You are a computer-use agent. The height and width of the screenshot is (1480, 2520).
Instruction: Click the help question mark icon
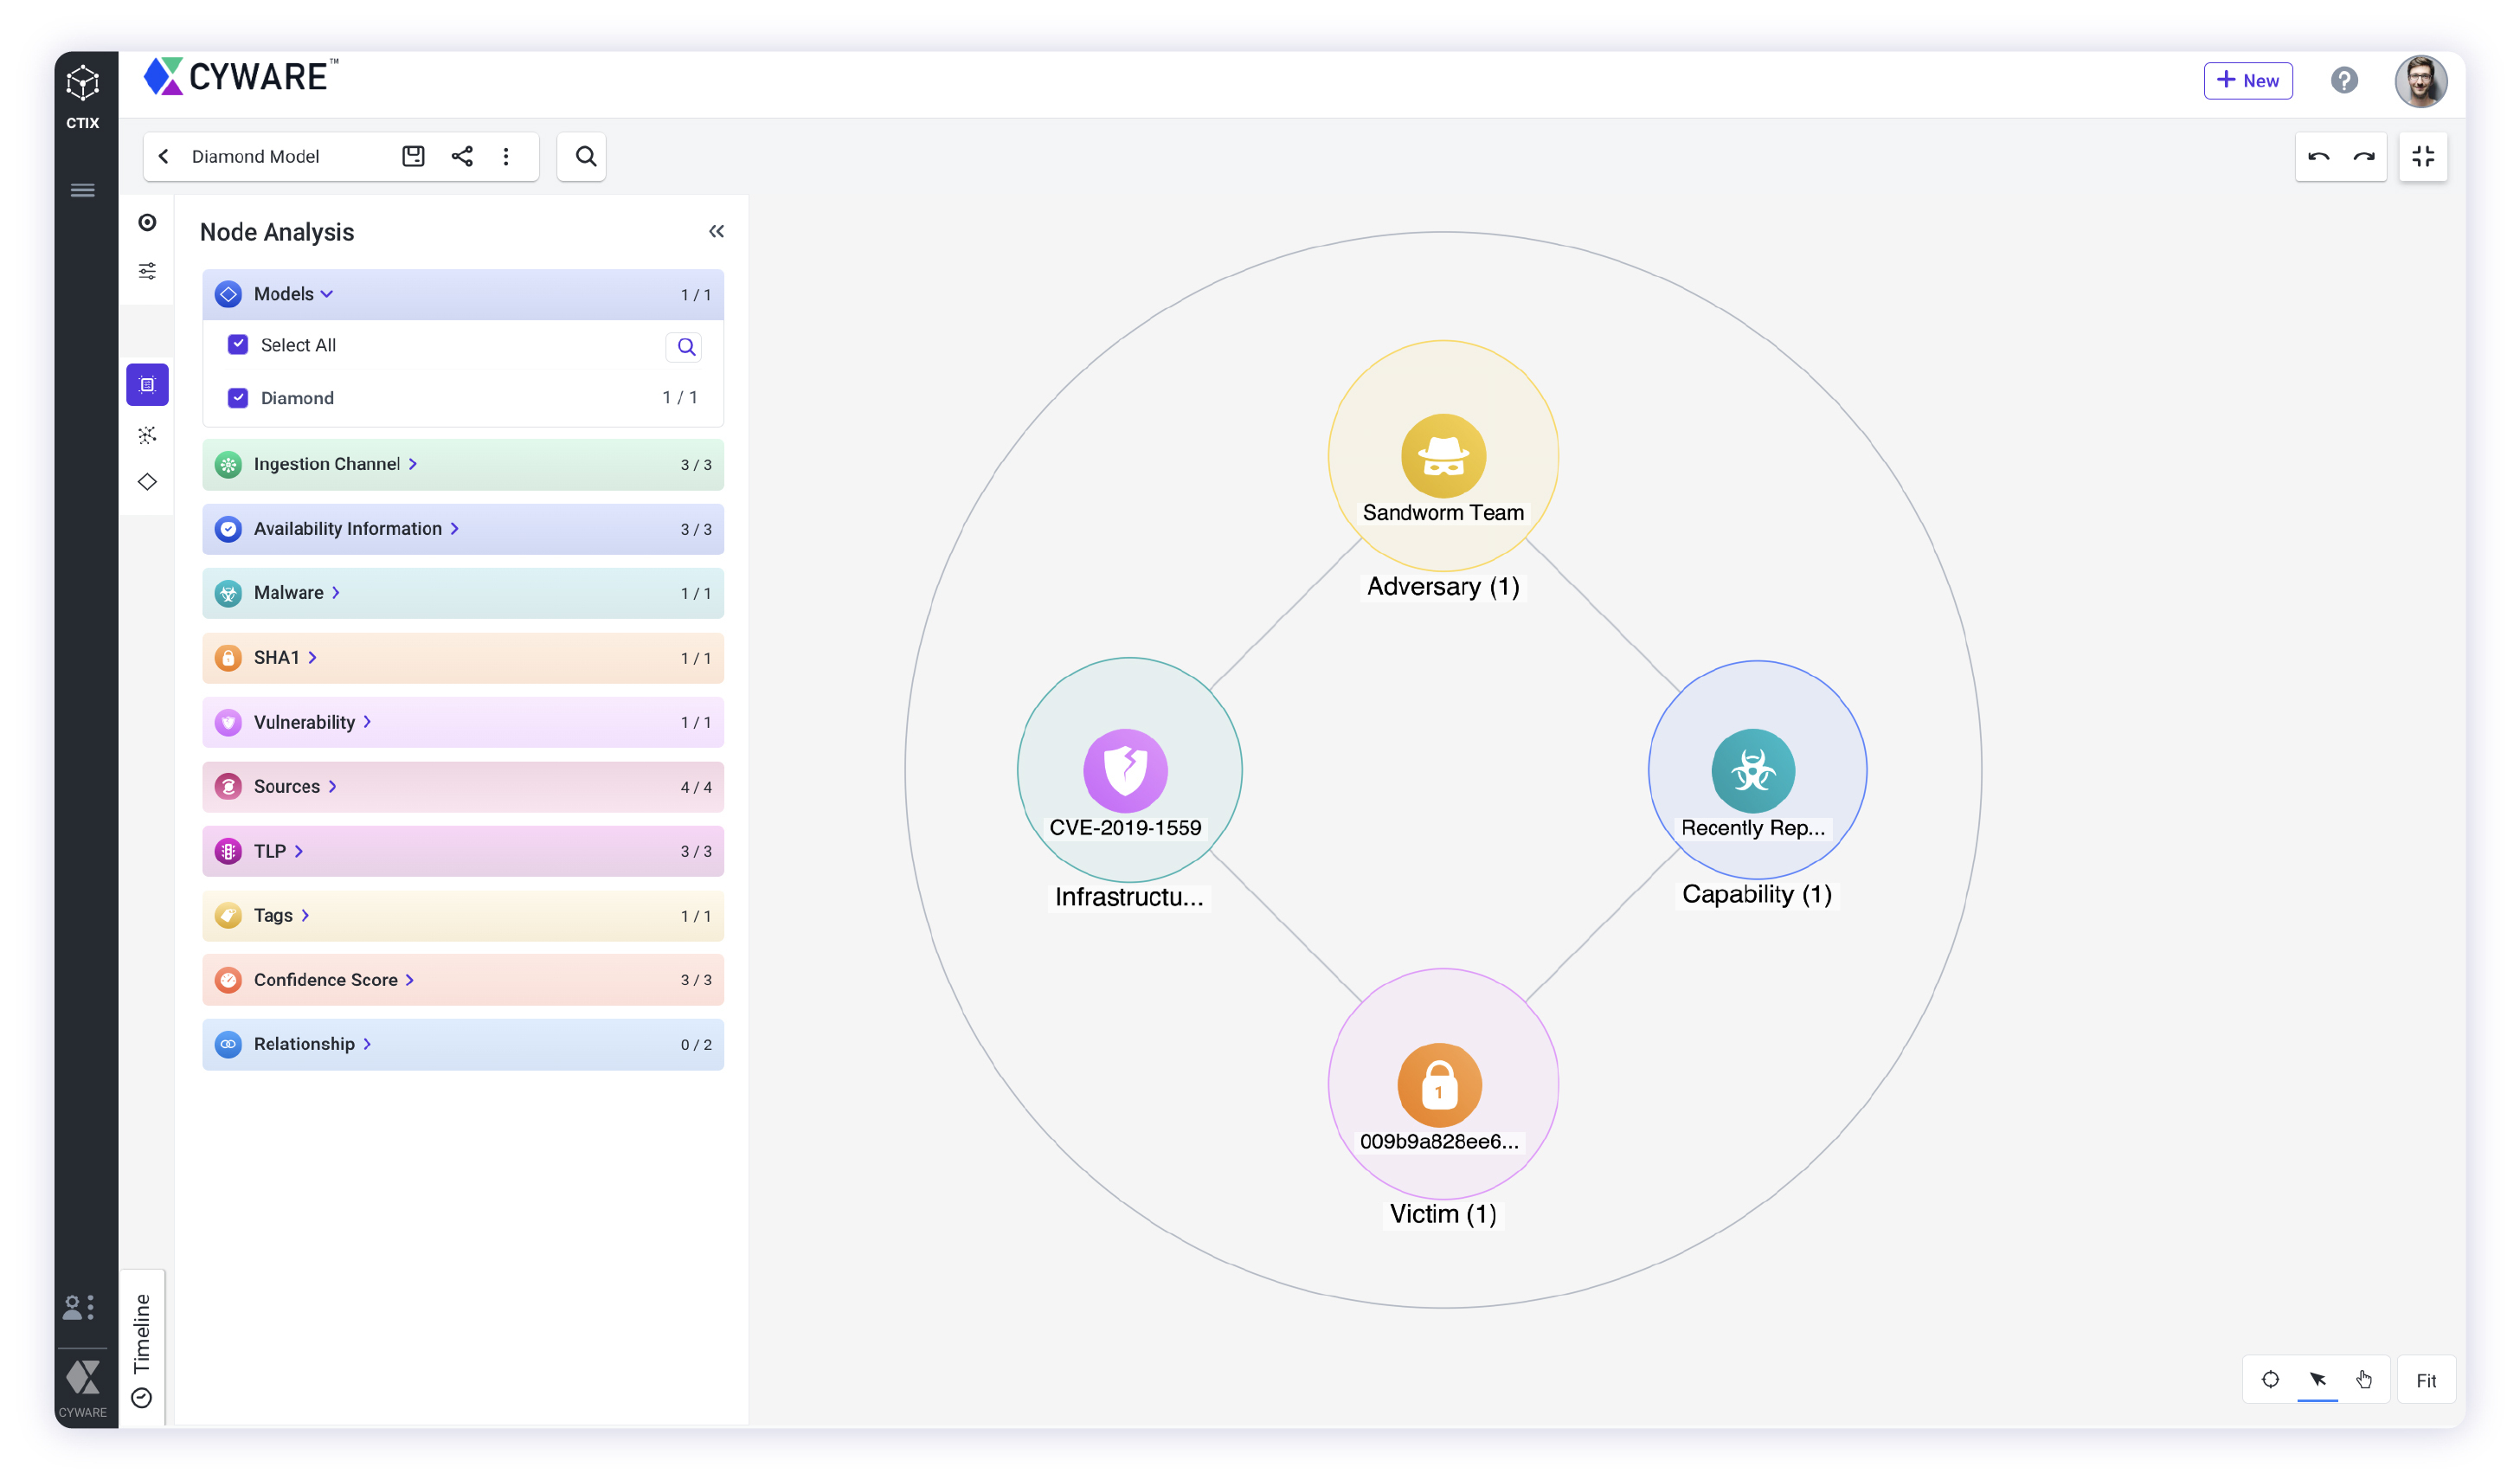tap(2344, 80)
